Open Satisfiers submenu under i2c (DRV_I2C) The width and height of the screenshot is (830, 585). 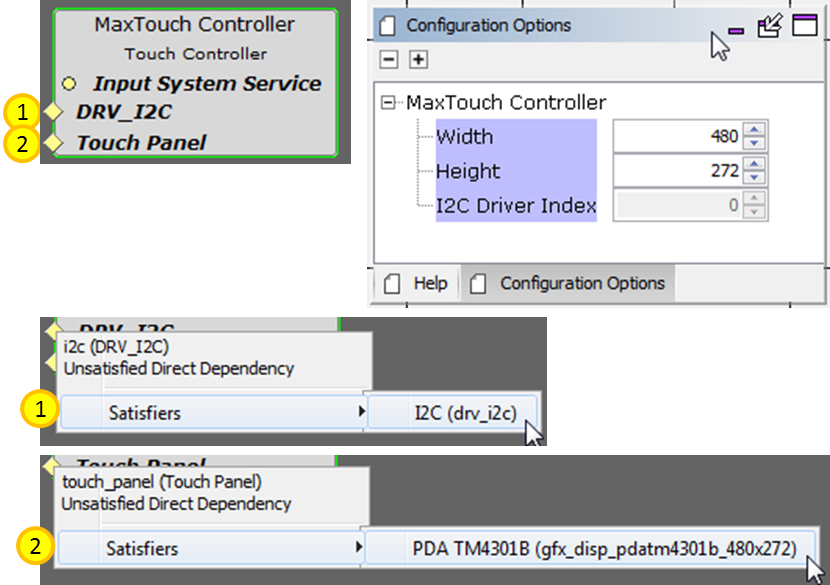pyautogui.click(x=213, y=412)
